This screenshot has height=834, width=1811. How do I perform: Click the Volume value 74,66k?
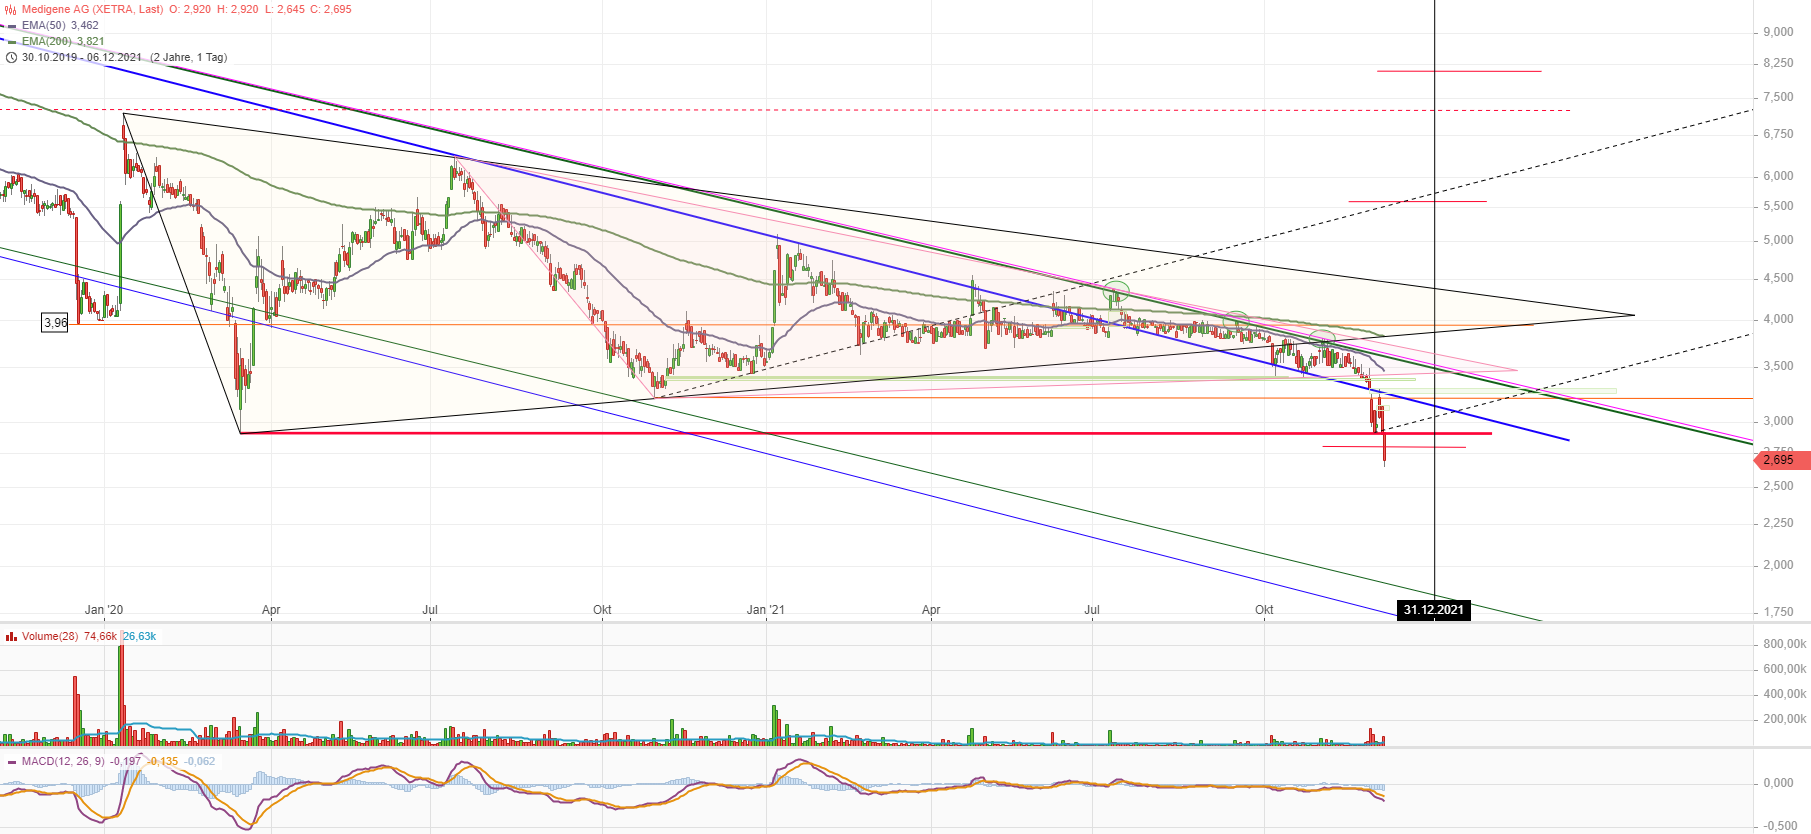101,636
